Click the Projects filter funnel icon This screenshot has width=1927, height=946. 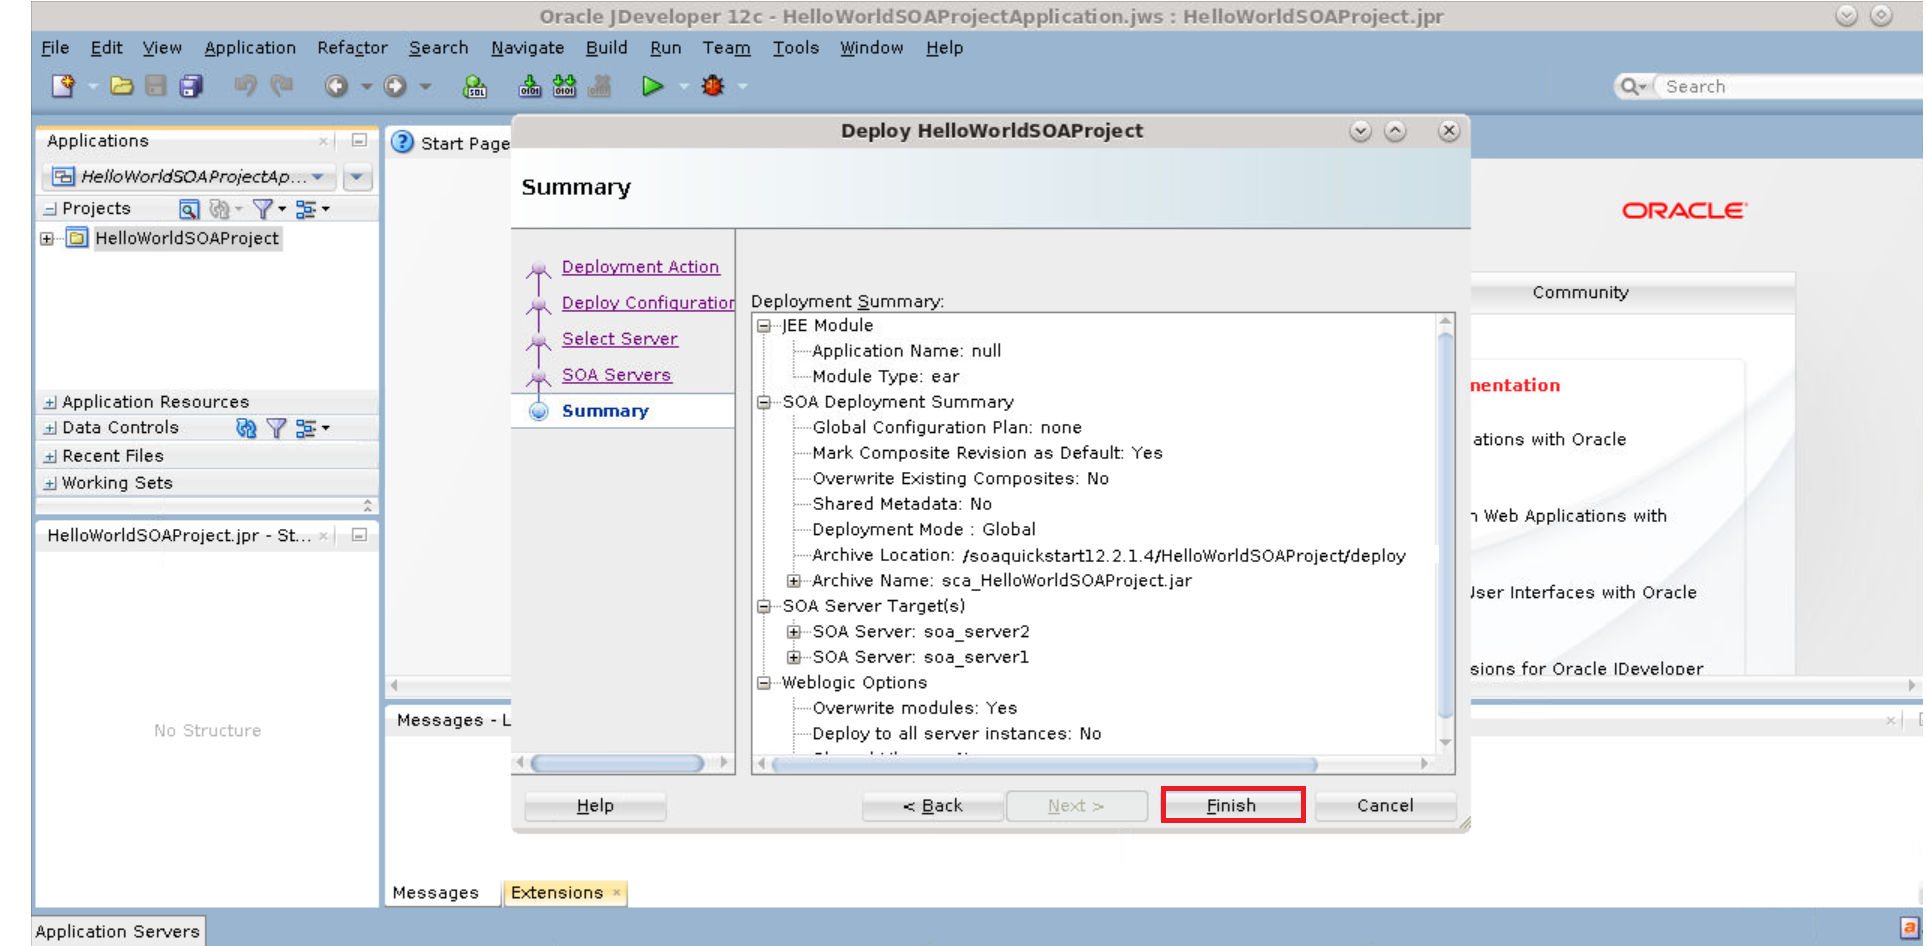pos(263,209)
